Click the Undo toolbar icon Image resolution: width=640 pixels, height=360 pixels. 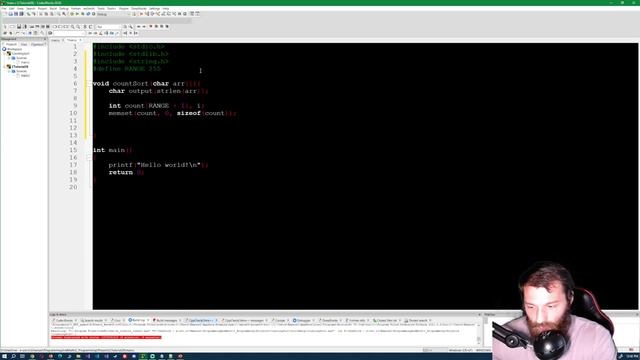28,14
